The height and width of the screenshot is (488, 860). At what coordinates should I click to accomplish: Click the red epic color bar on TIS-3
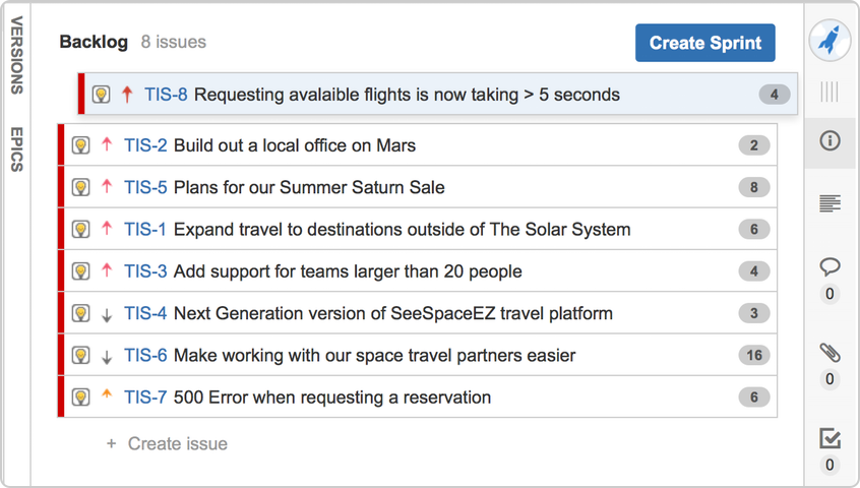(x=61, y=271)
